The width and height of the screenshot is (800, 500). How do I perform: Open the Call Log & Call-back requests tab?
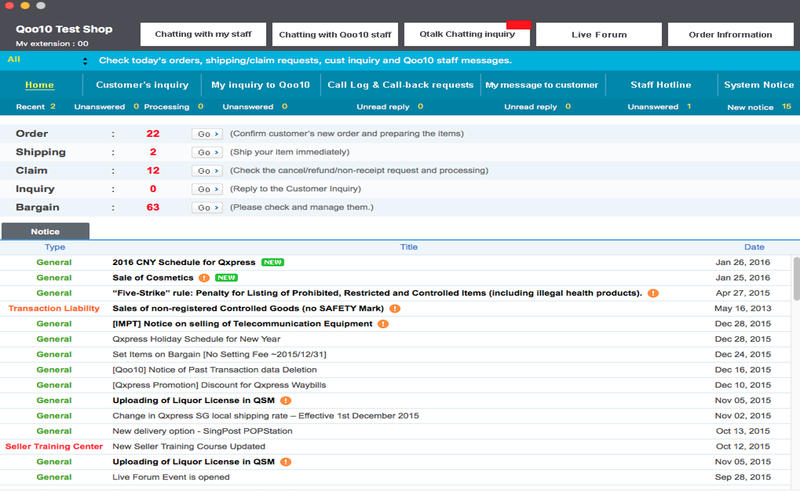pos(399,85)
